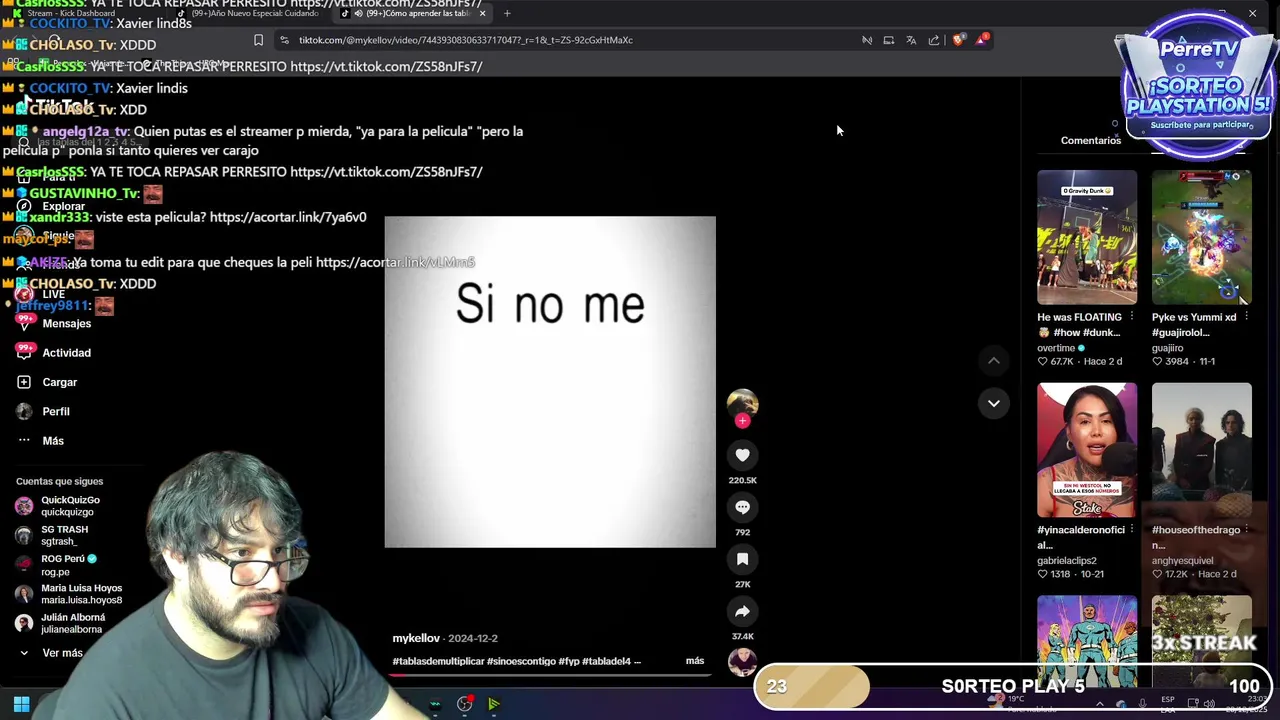The height and width of the screenshot is (720, 1280).
Task: Like the video with the heart icon
Action: pyautogui.click(x=742, y=455)
